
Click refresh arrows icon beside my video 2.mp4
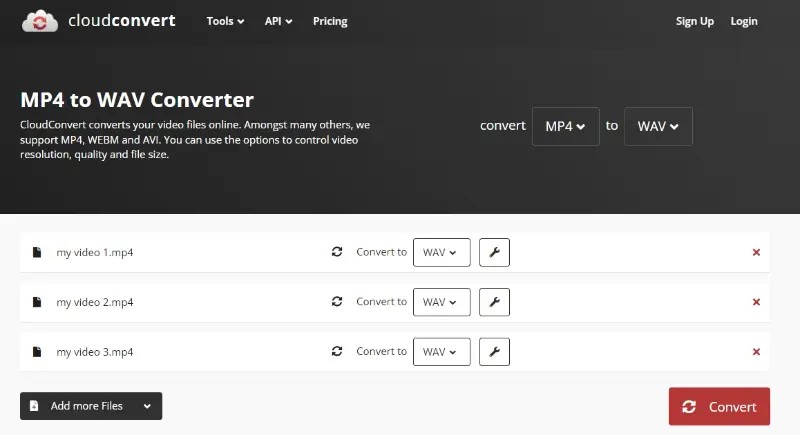coord(337,301)
